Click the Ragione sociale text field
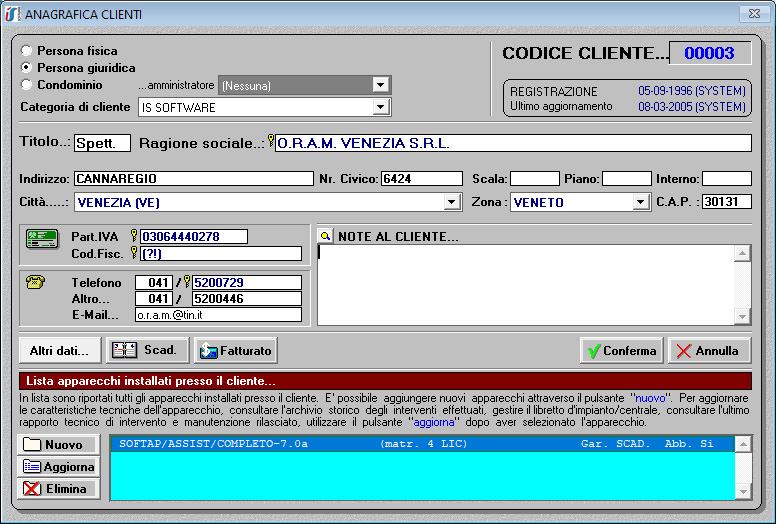The image size is (776, 524). (512, 143)
